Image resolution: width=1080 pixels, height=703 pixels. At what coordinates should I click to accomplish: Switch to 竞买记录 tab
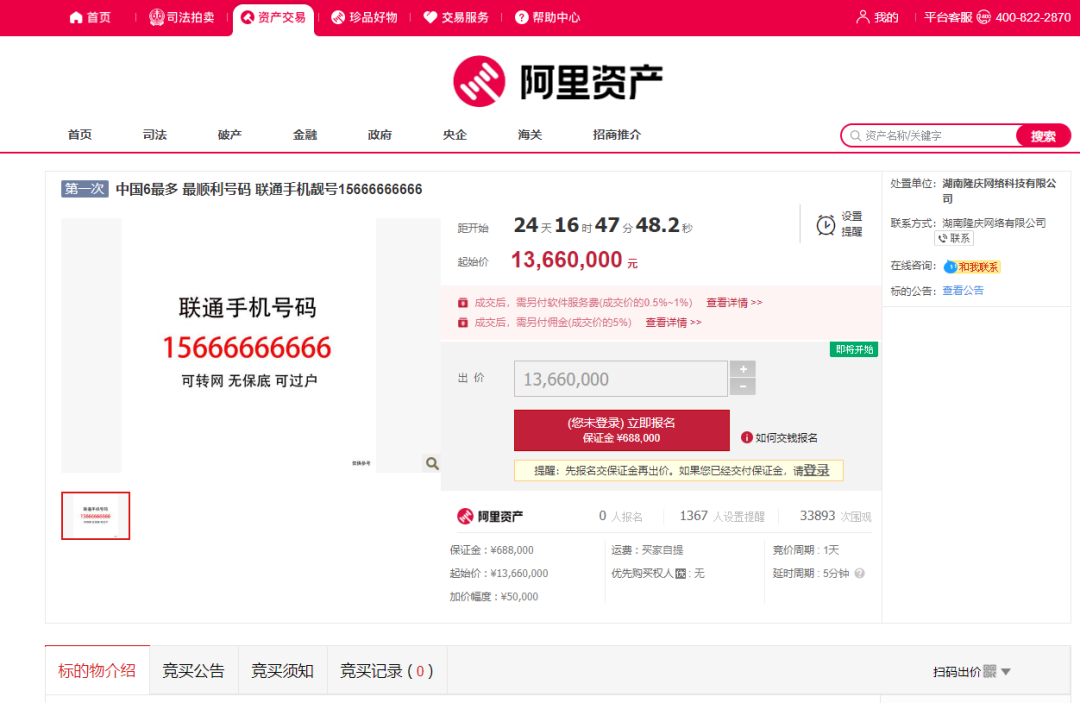coord(387,671)
